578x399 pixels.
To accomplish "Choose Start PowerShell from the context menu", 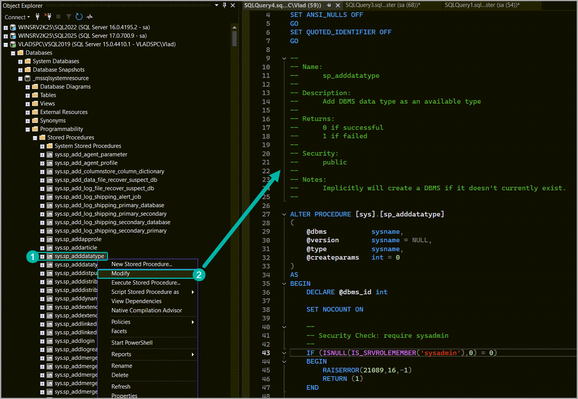I will [147, 343].
